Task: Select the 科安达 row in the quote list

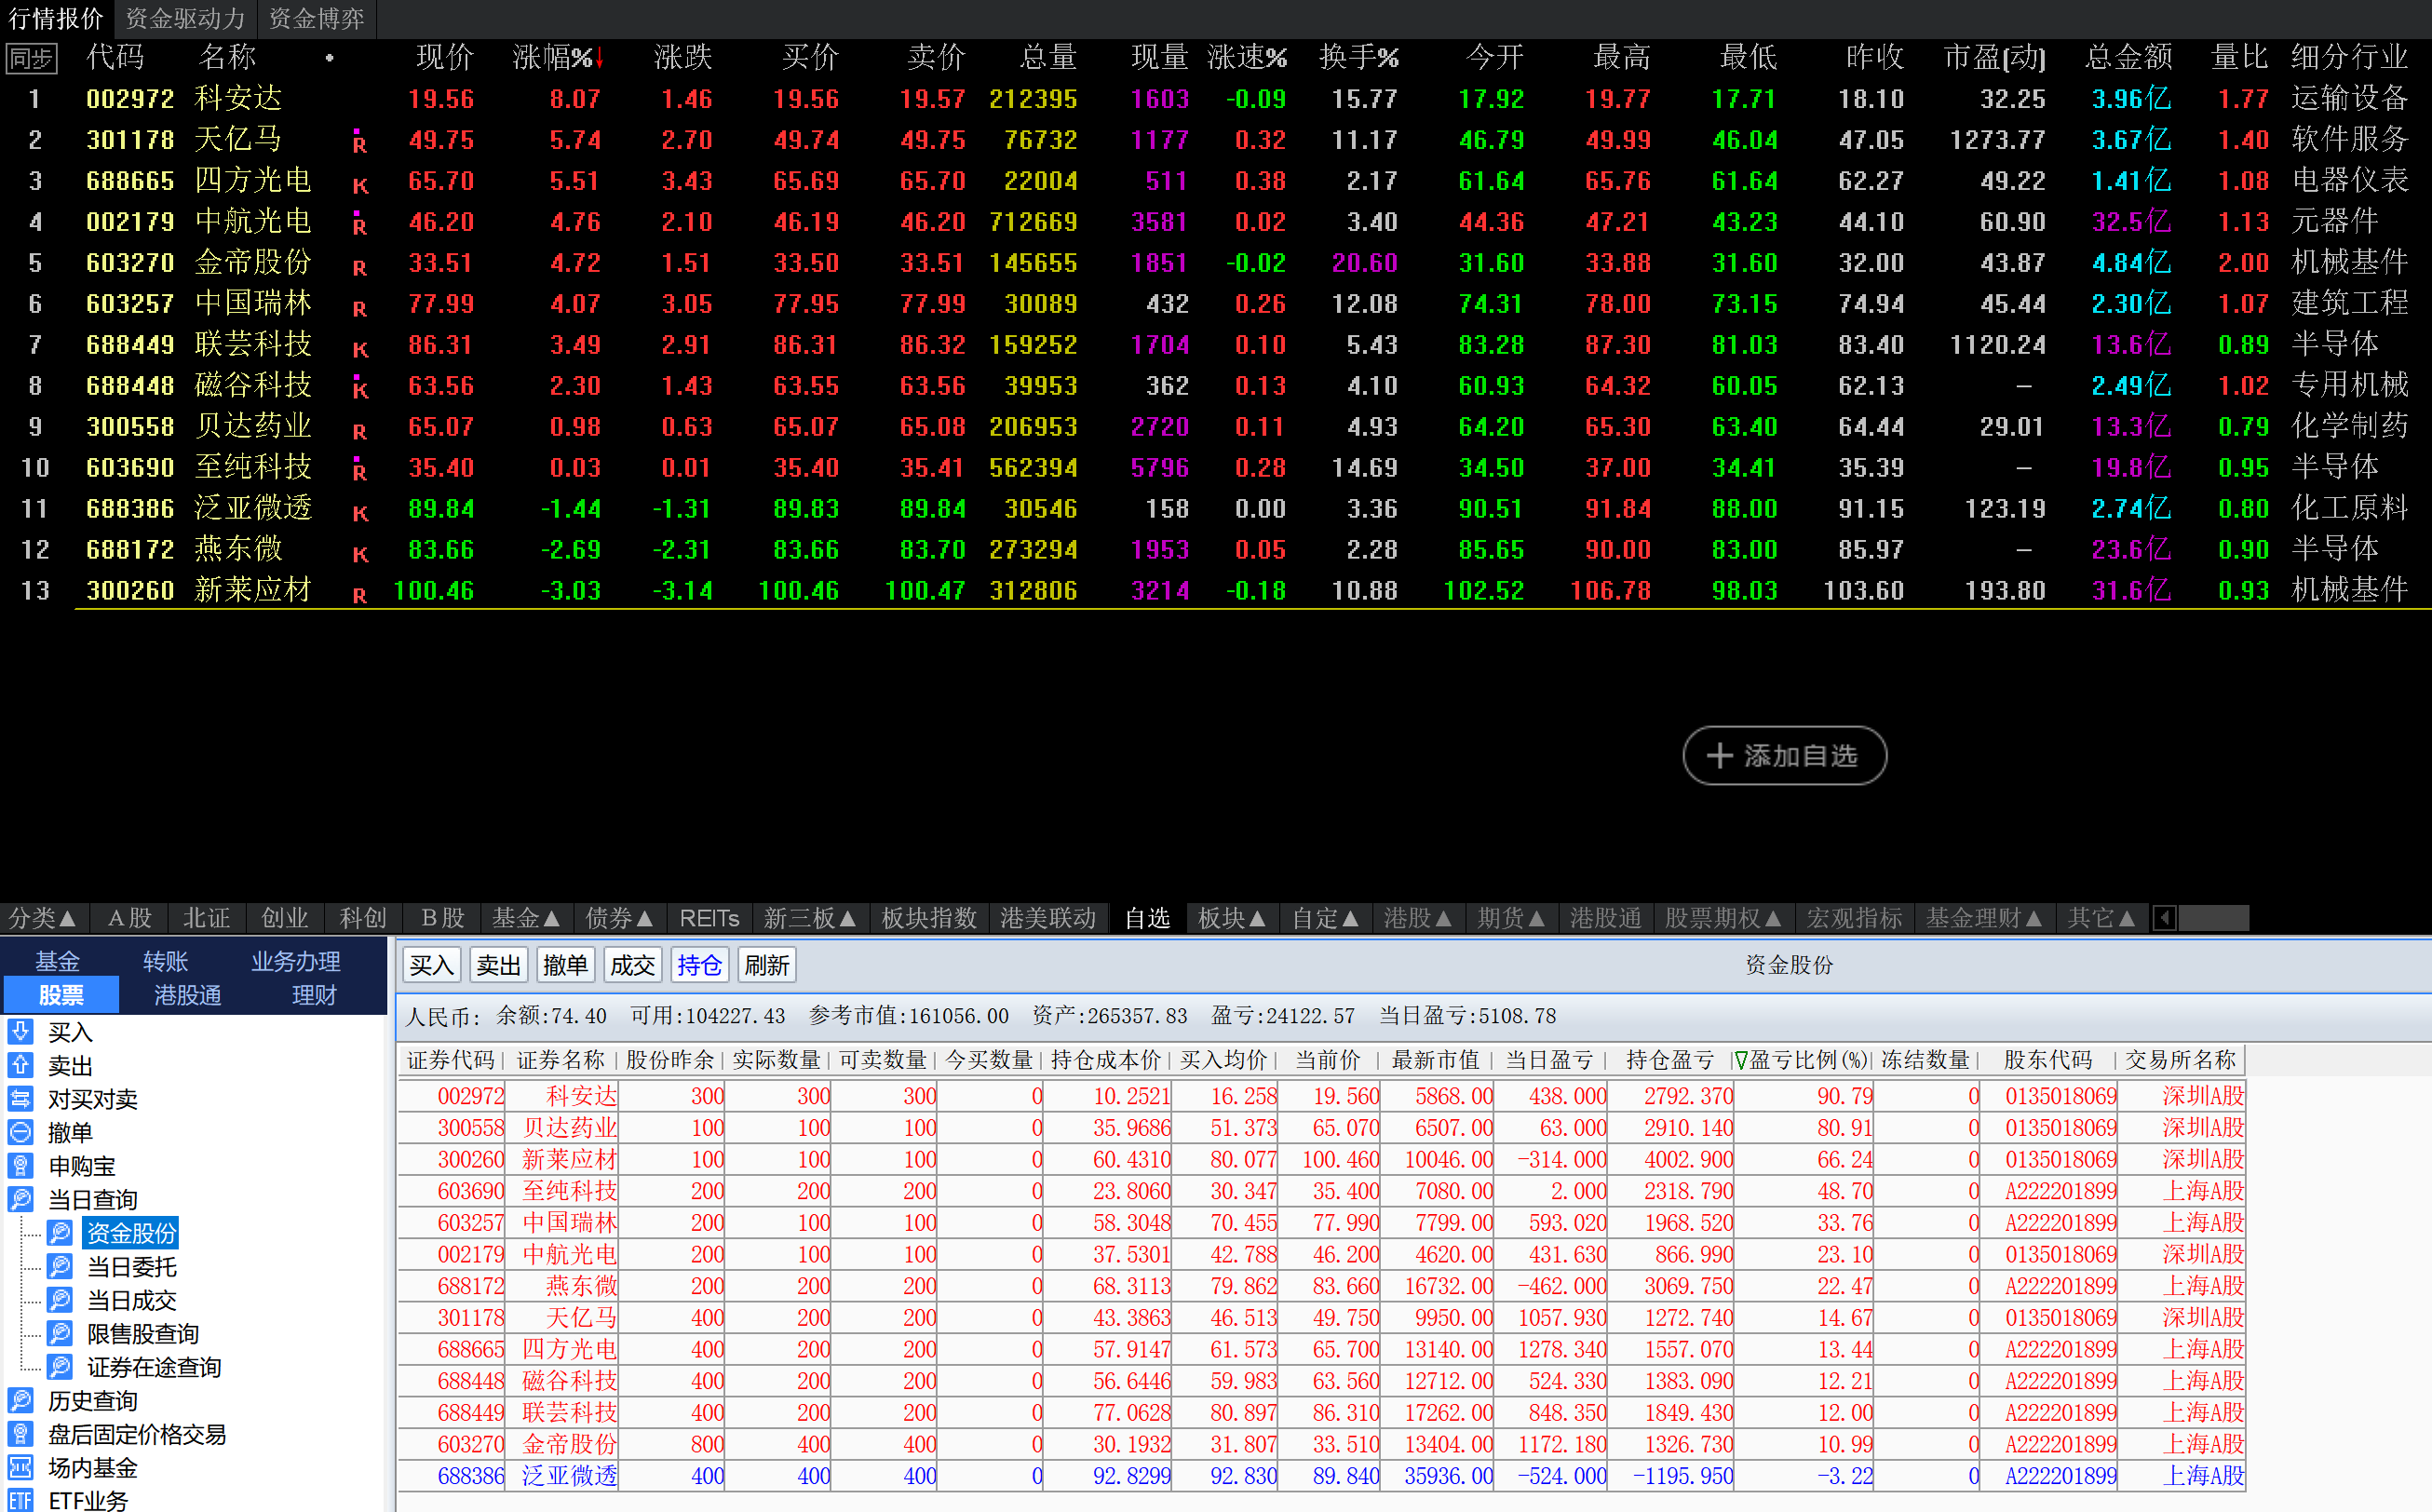Action: click(x=1215, y=98)
